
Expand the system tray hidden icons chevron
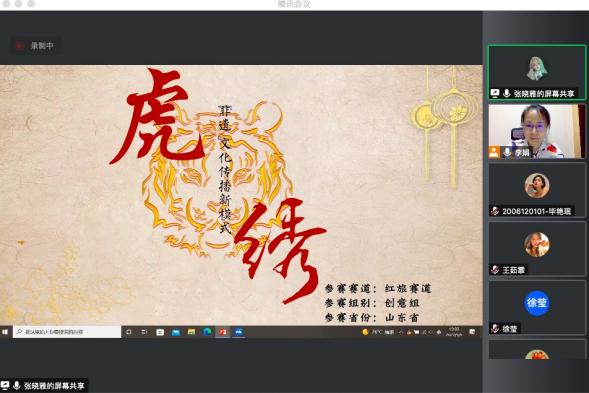(401, 332)
